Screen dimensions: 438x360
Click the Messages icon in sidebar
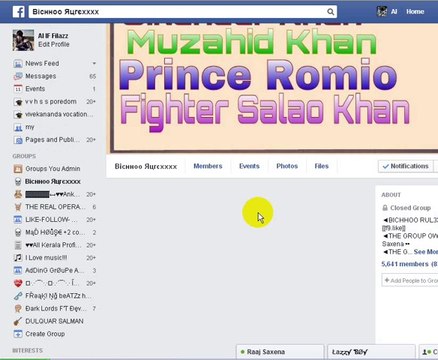point(18,76)
